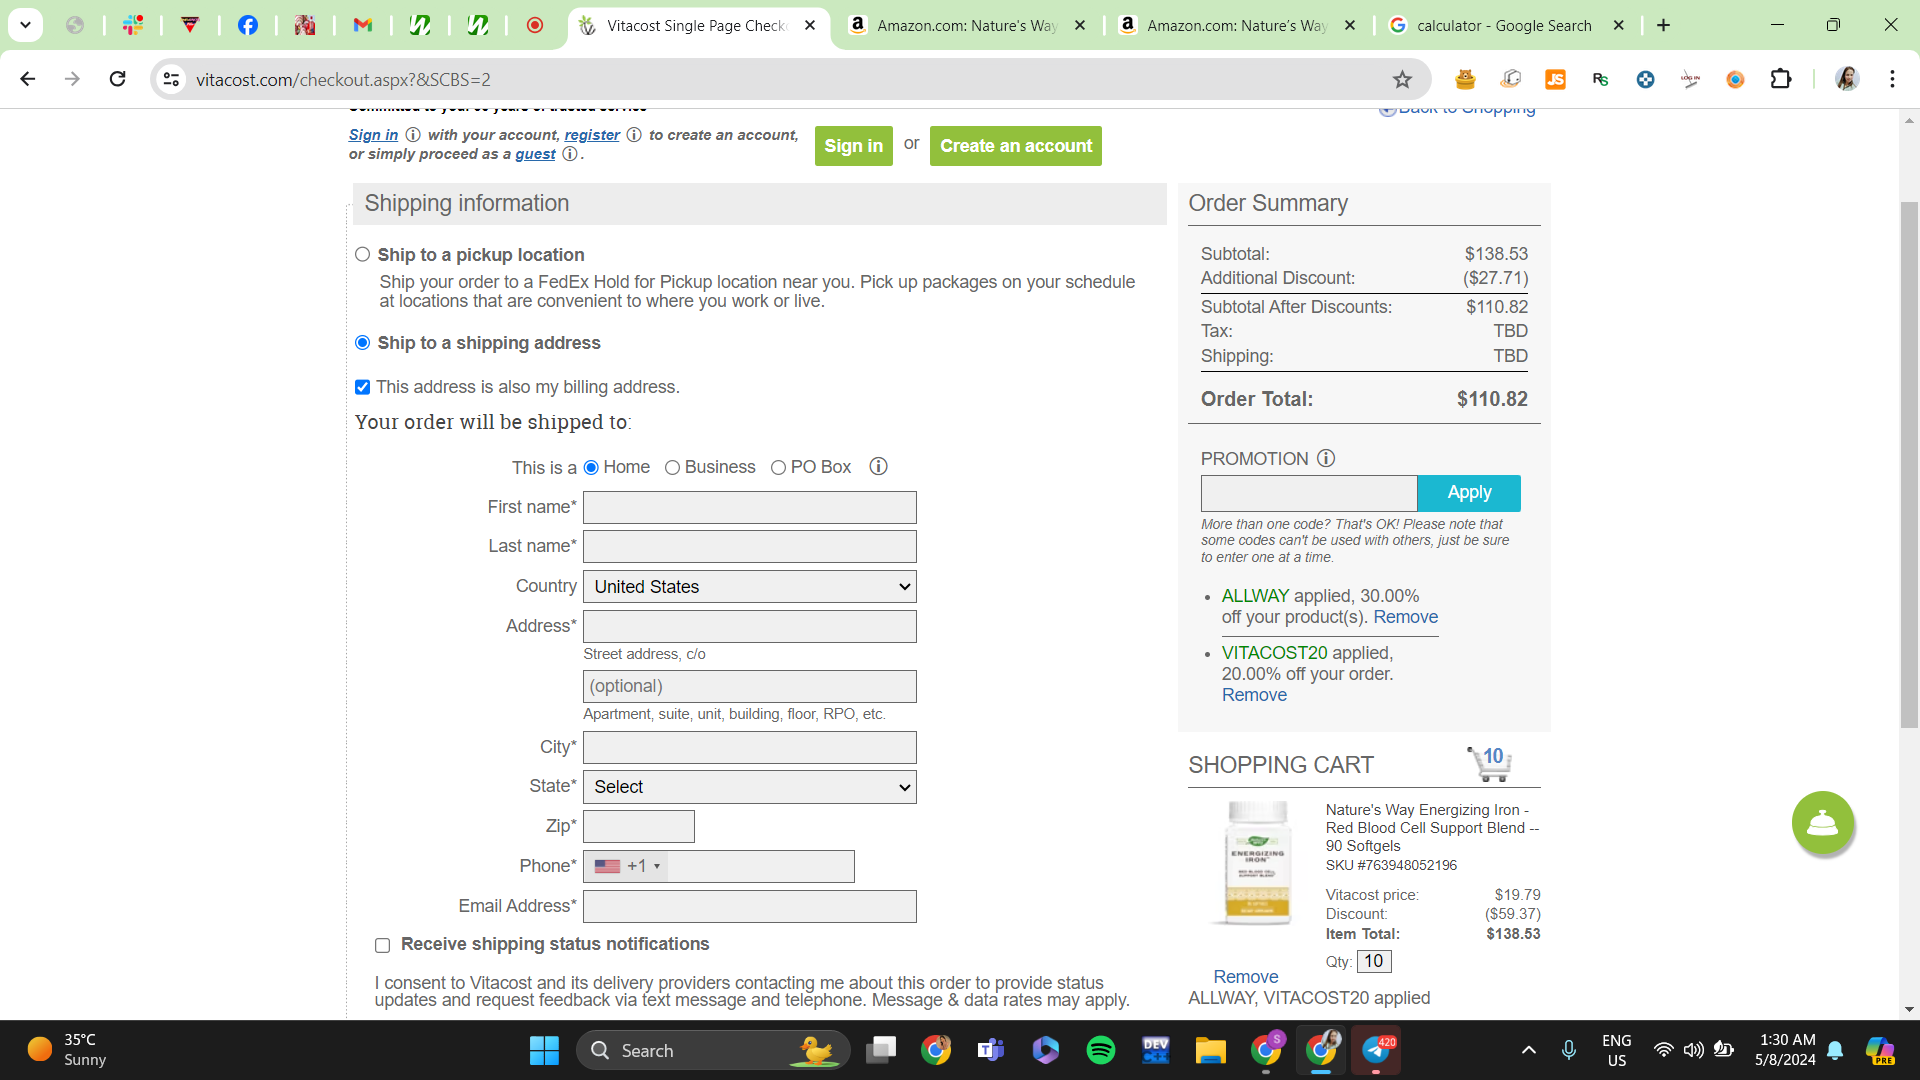
Task: Open the Chrome profile avatar
Action: (1847, 79)
